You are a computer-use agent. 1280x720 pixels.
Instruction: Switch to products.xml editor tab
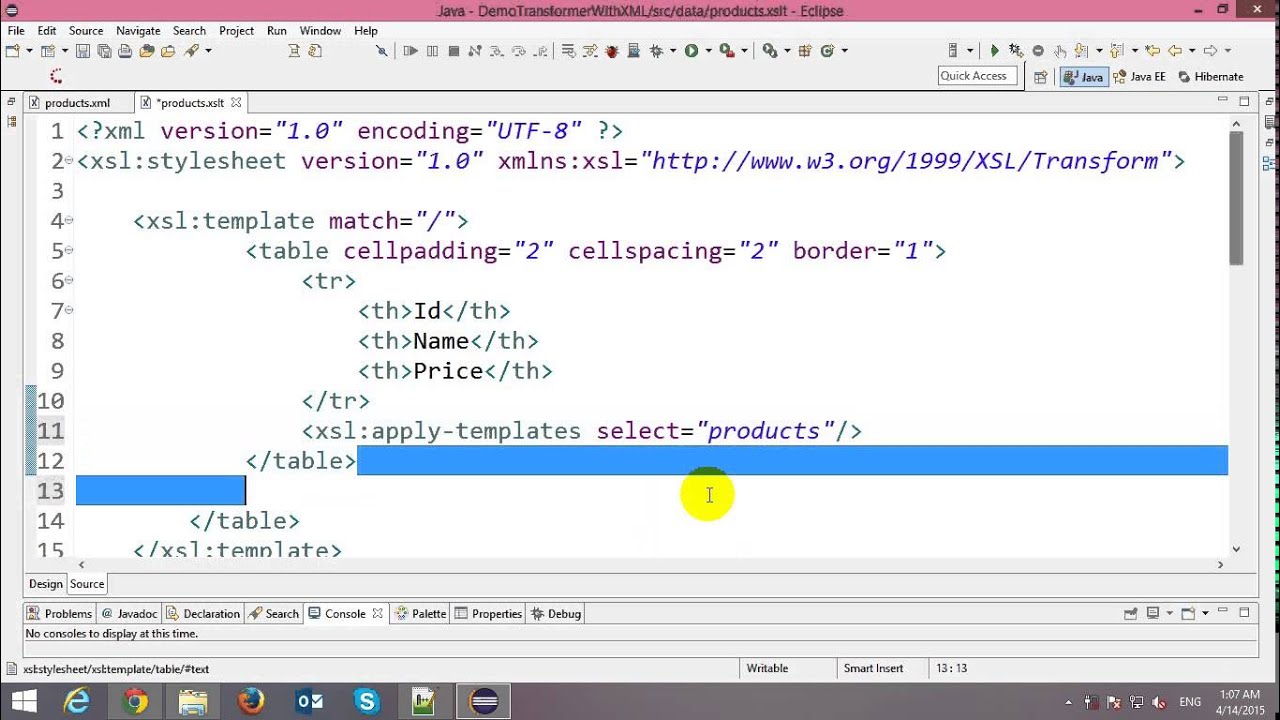77,102
